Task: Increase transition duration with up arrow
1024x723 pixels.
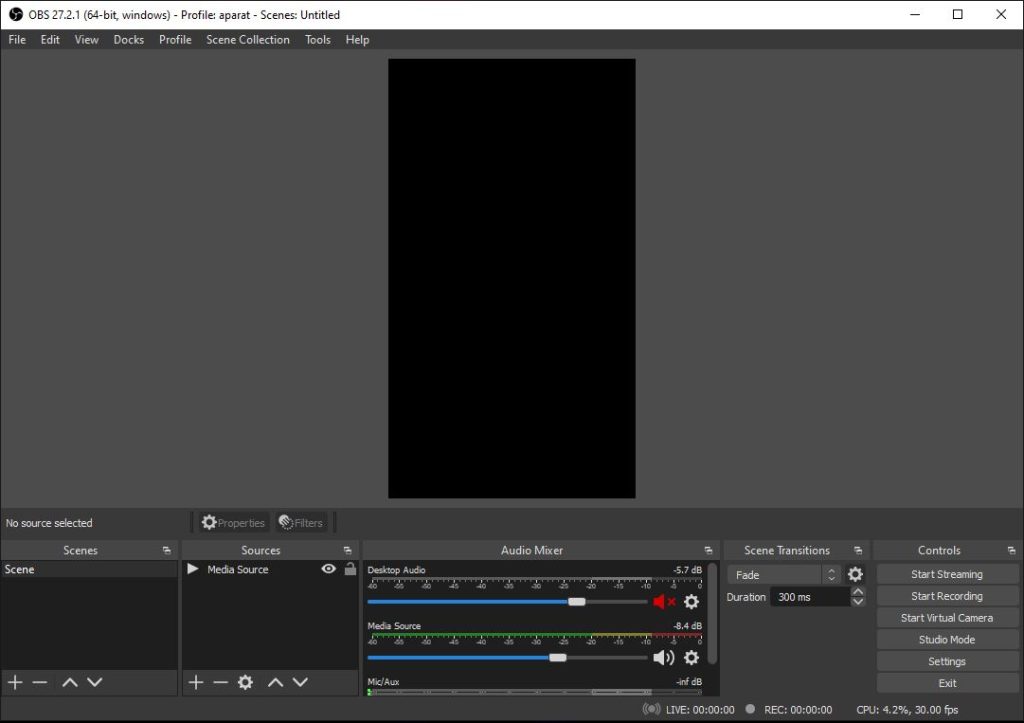Action: 858,592
